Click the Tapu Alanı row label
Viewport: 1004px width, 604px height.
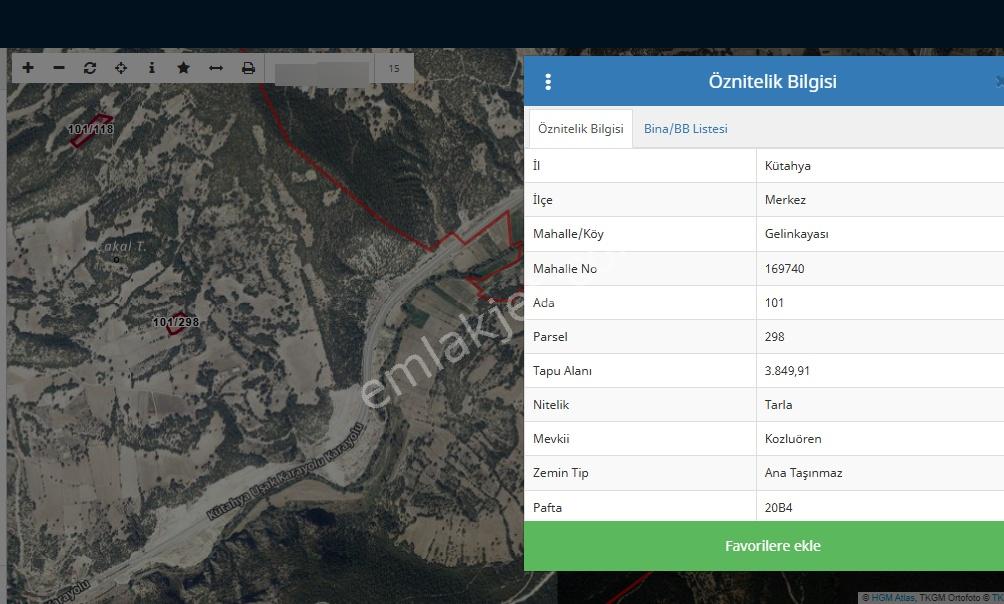pyautogui.click(x=562, y=371)
